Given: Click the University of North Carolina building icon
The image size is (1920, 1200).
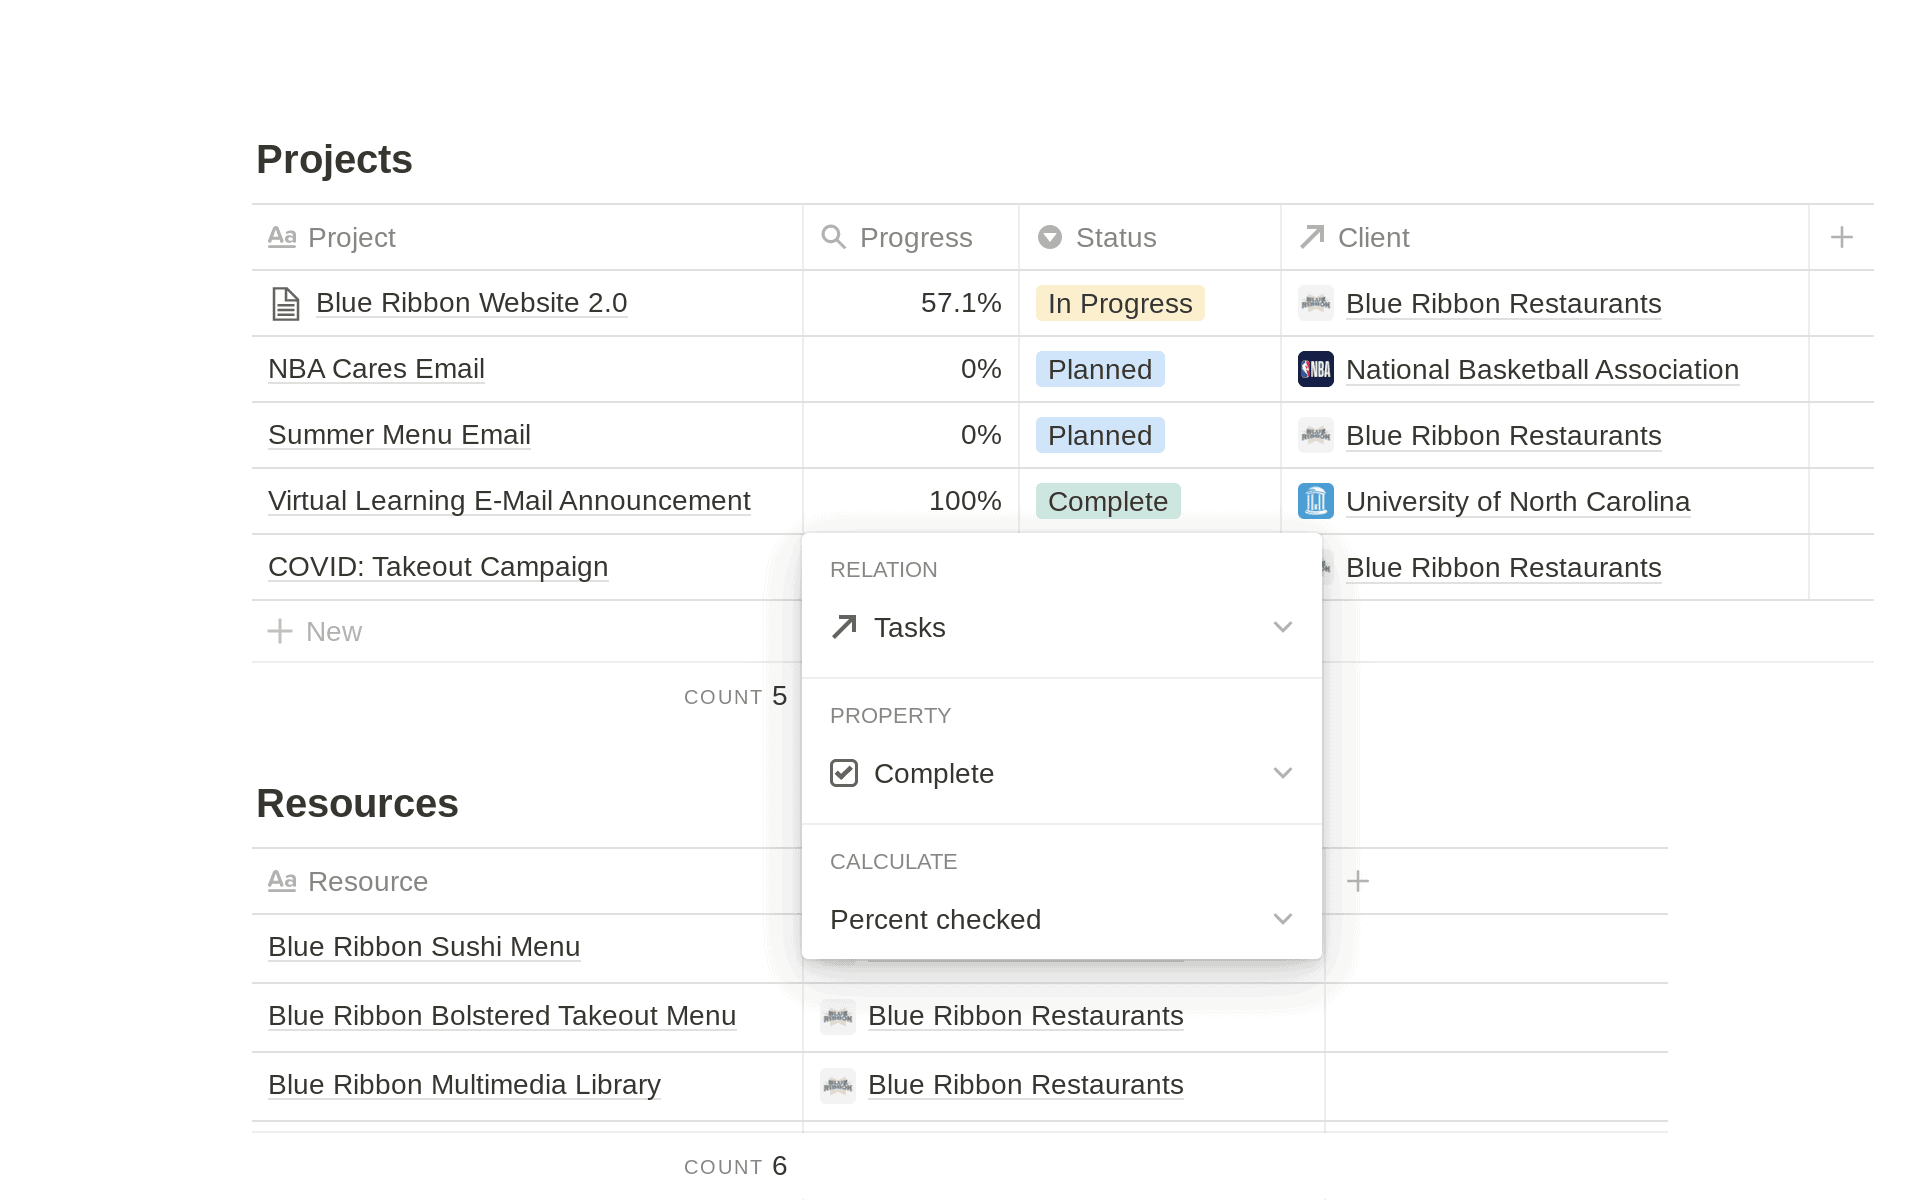Looking at the screenshot, I should [x=1315, y=501].
